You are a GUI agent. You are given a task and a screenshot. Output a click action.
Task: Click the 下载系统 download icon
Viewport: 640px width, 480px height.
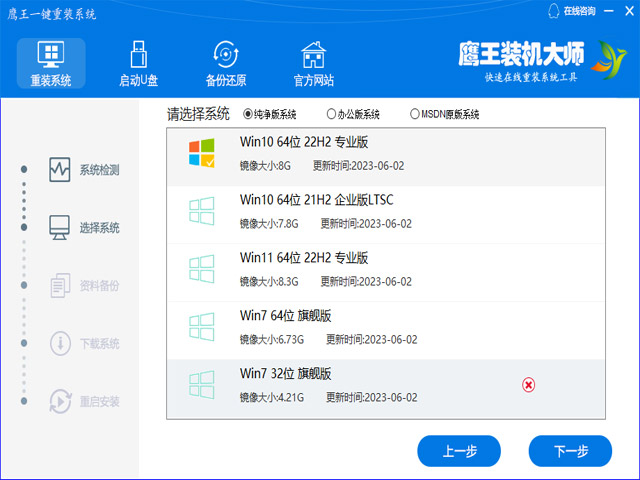pyautogui.click(x=60, y=343)
